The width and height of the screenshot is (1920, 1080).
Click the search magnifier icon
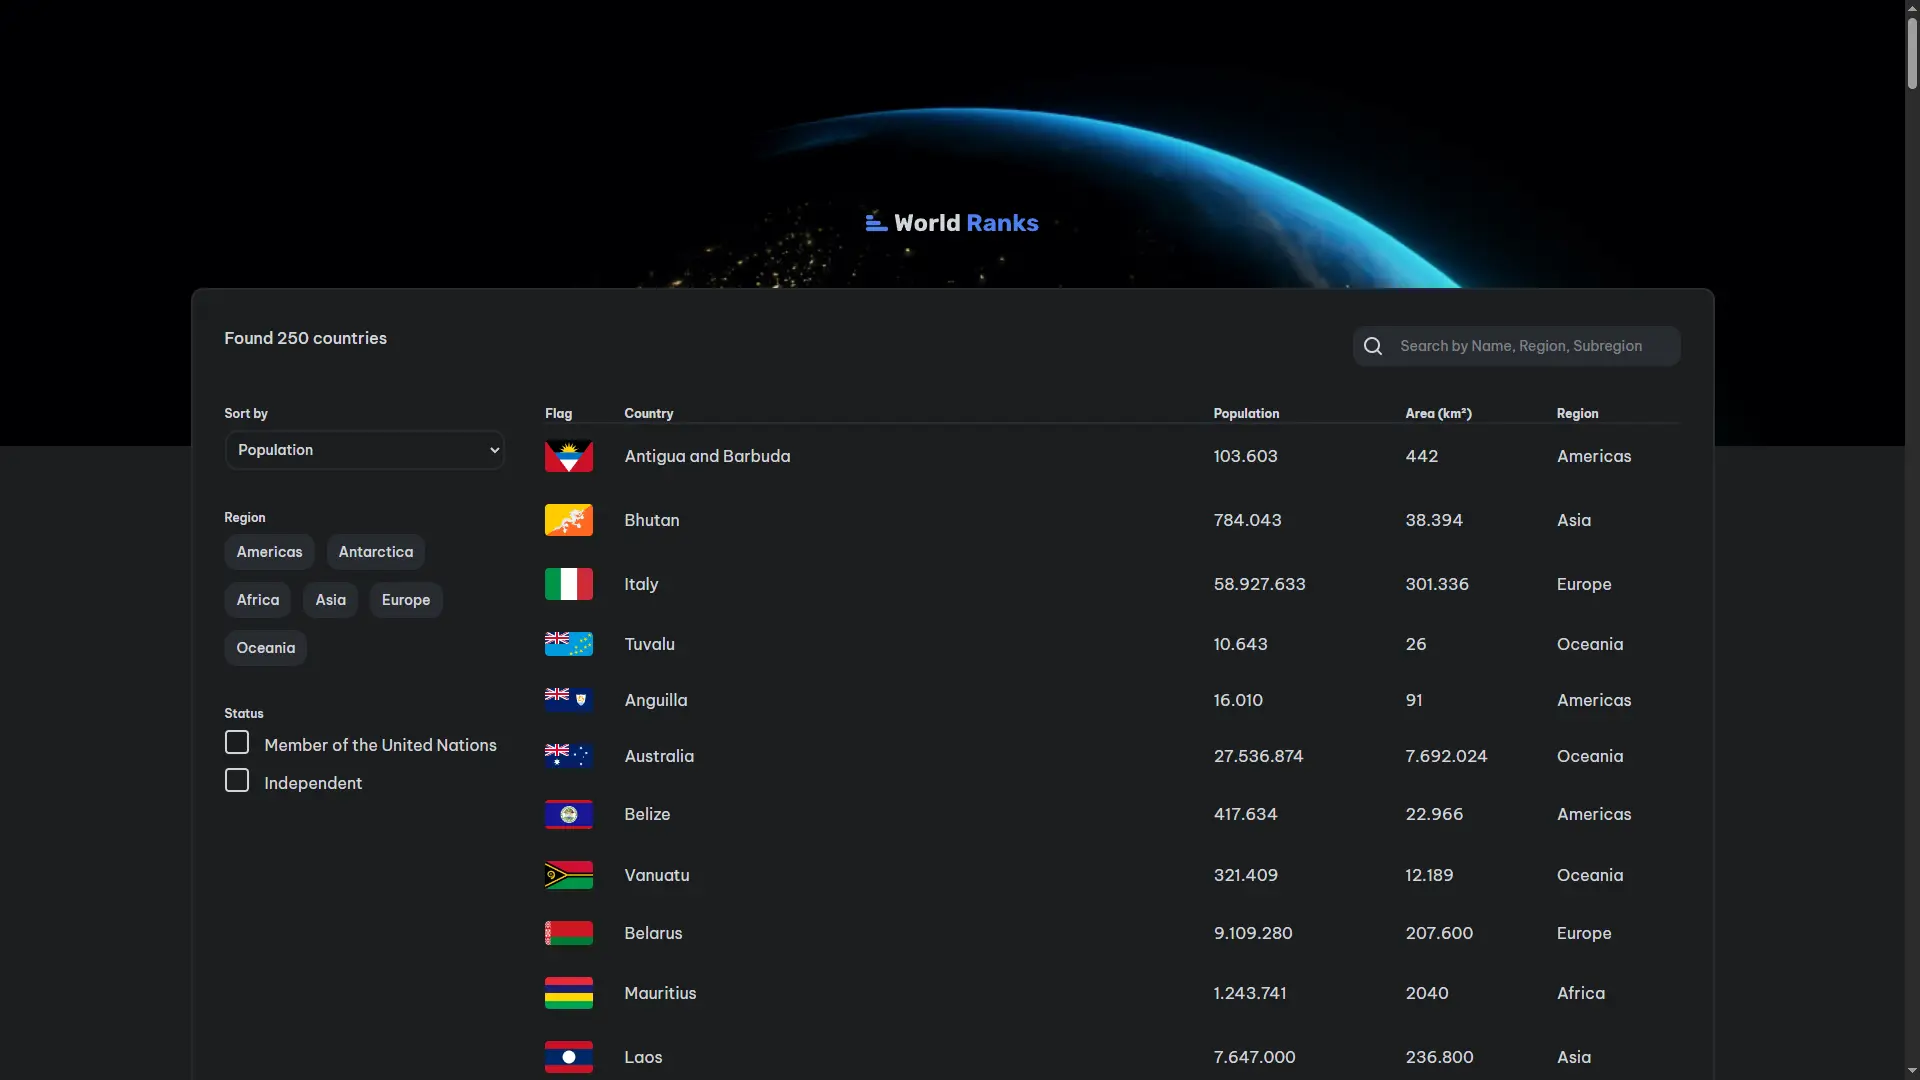1373,345
